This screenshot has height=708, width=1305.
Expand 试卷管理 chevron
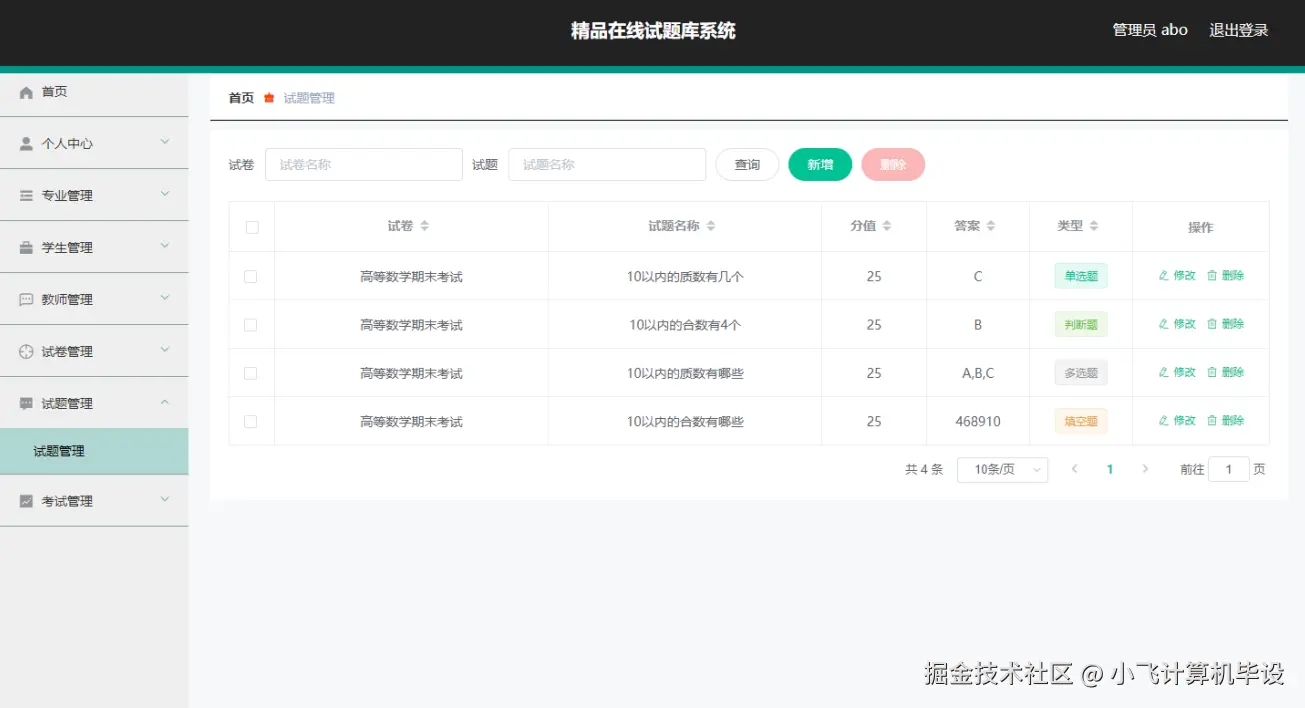point(165,350)
